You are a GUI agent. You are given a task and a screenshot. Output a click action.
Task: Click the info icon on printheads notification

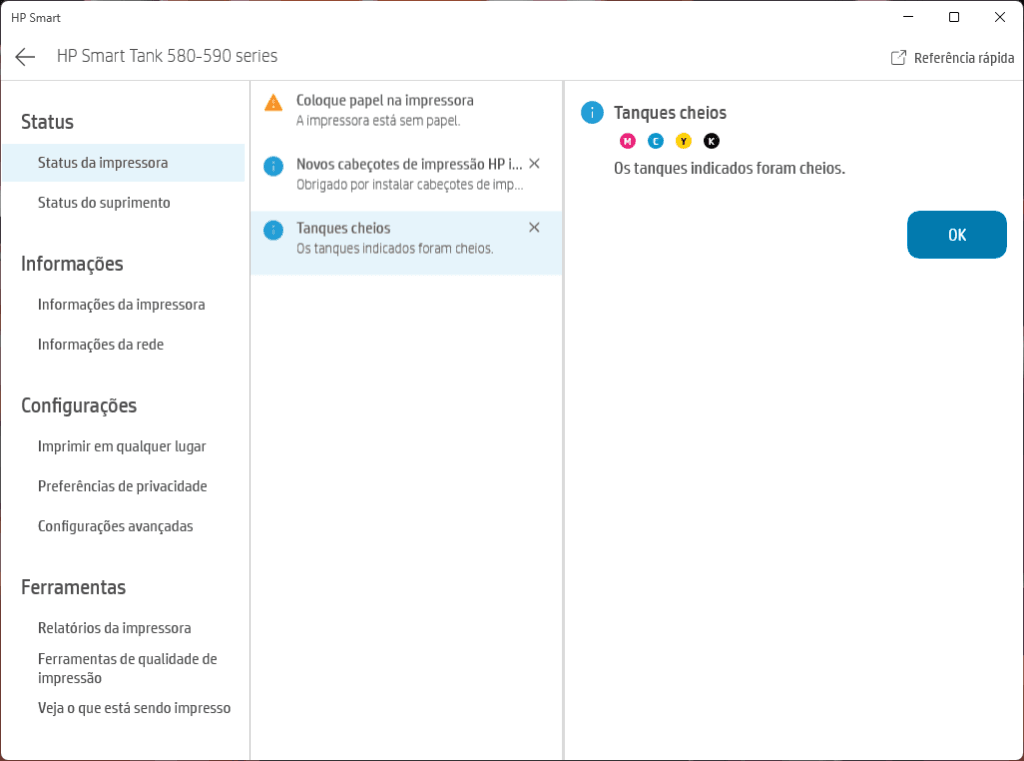[271, 163]
